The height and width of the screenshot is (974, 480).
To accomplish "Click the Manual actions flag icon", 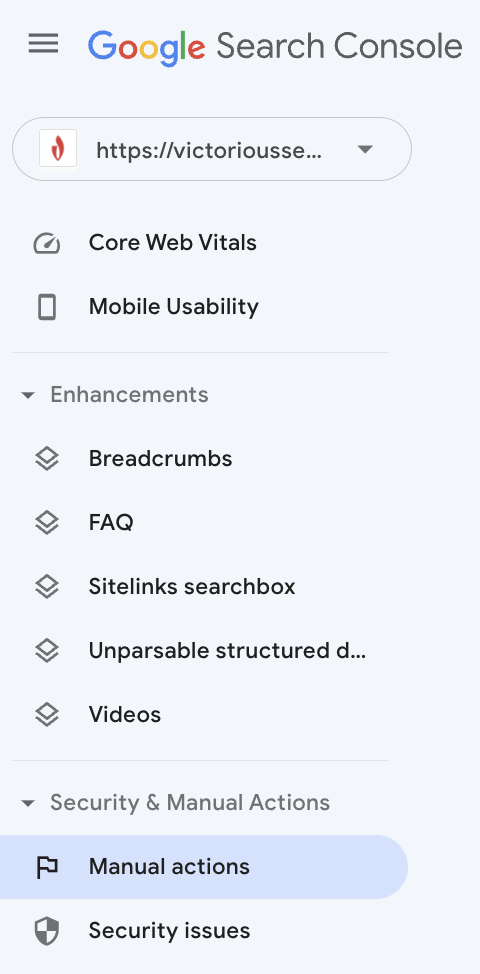I will tap(47, 867).
